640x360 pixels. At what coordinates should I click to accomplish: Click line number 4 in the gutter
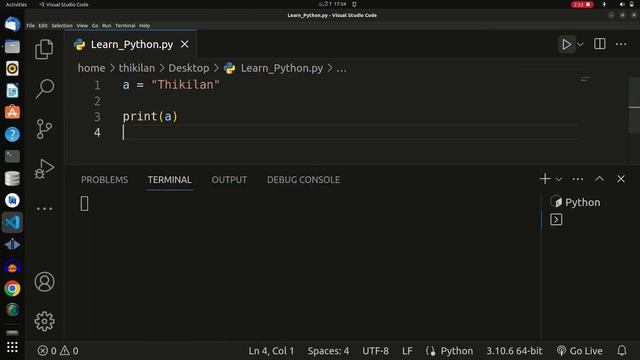tap(97, 133)
